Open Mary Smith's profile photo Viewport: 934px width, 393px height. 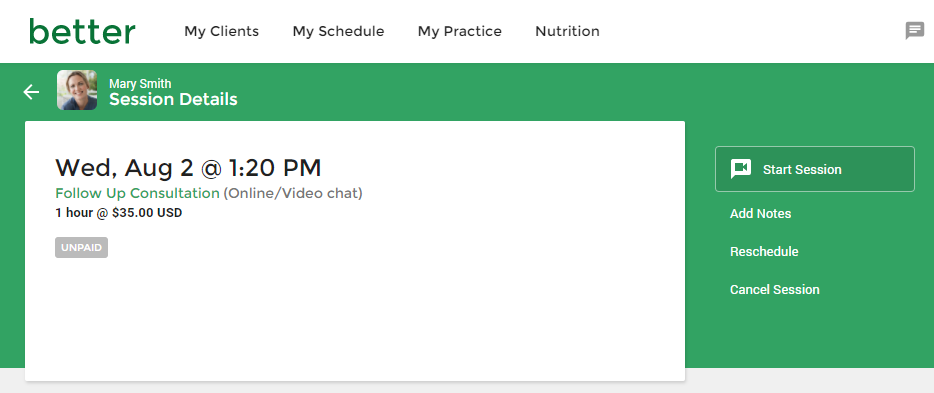coord(77,90)
